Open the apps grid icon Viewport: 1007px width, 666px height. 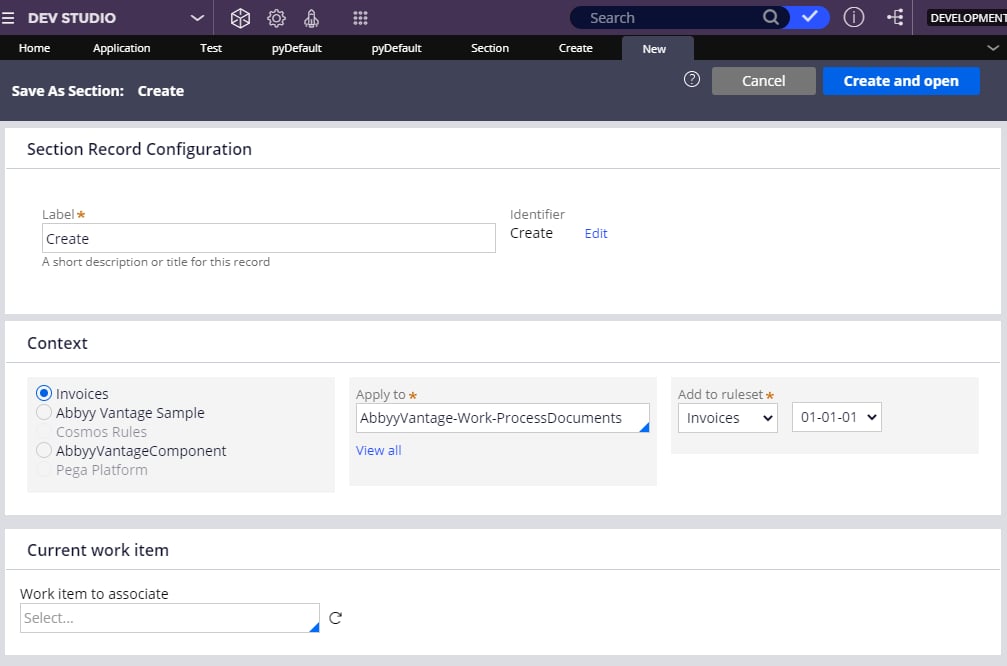click(x=360, y=18)
